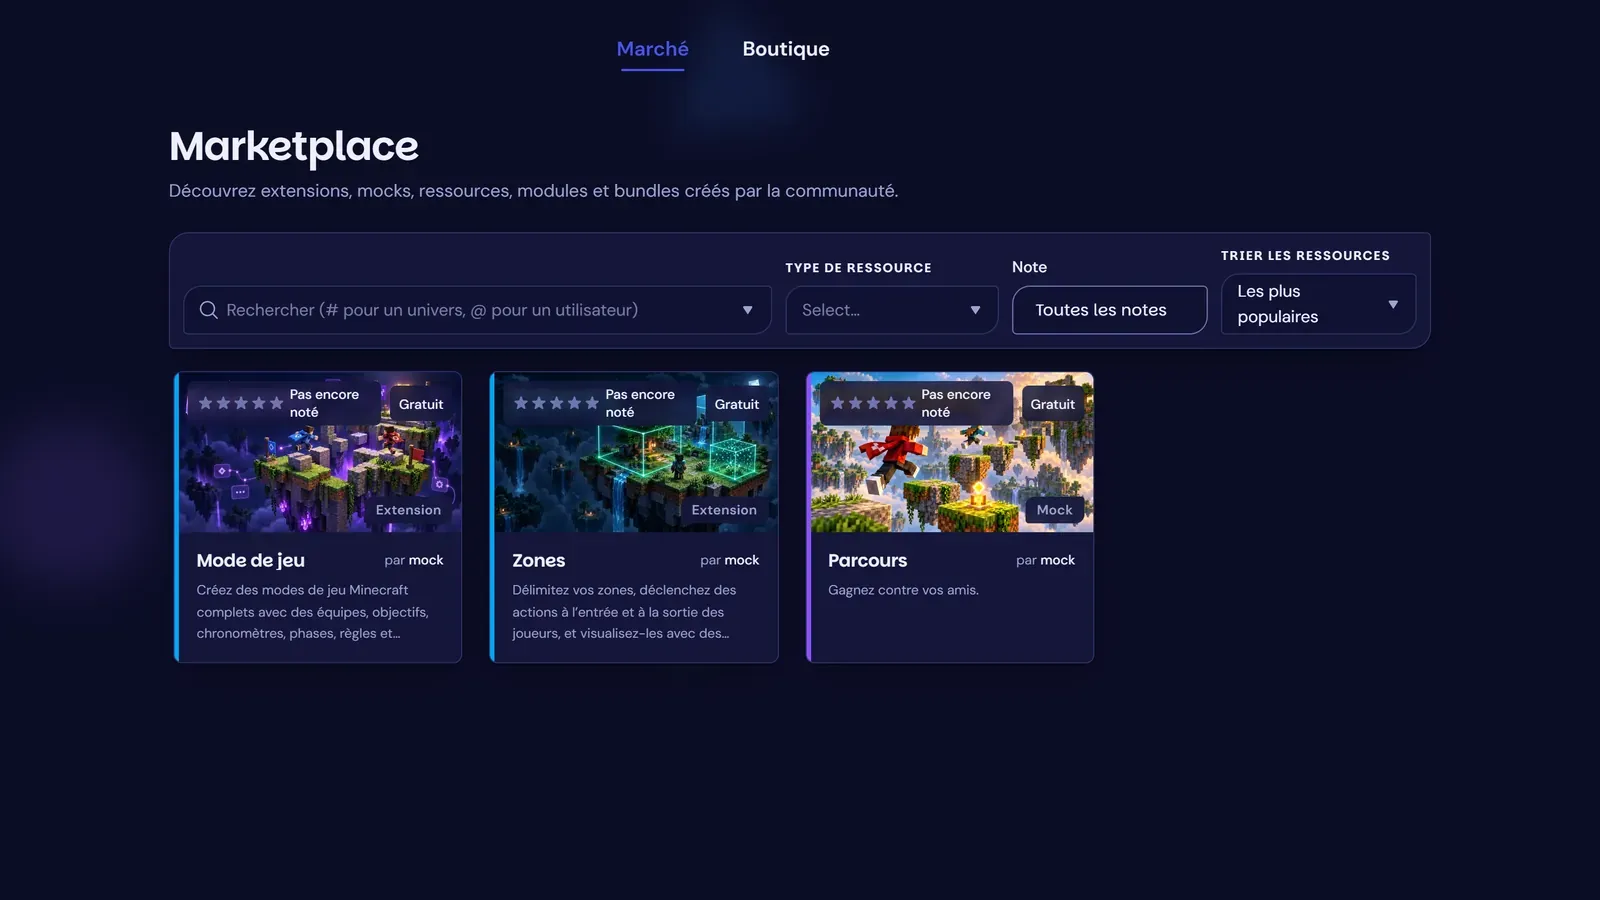This screenshot has height=900, width=1600.
Task: Click description starting Créez des modes de jeu
Action: click(312, 611)
